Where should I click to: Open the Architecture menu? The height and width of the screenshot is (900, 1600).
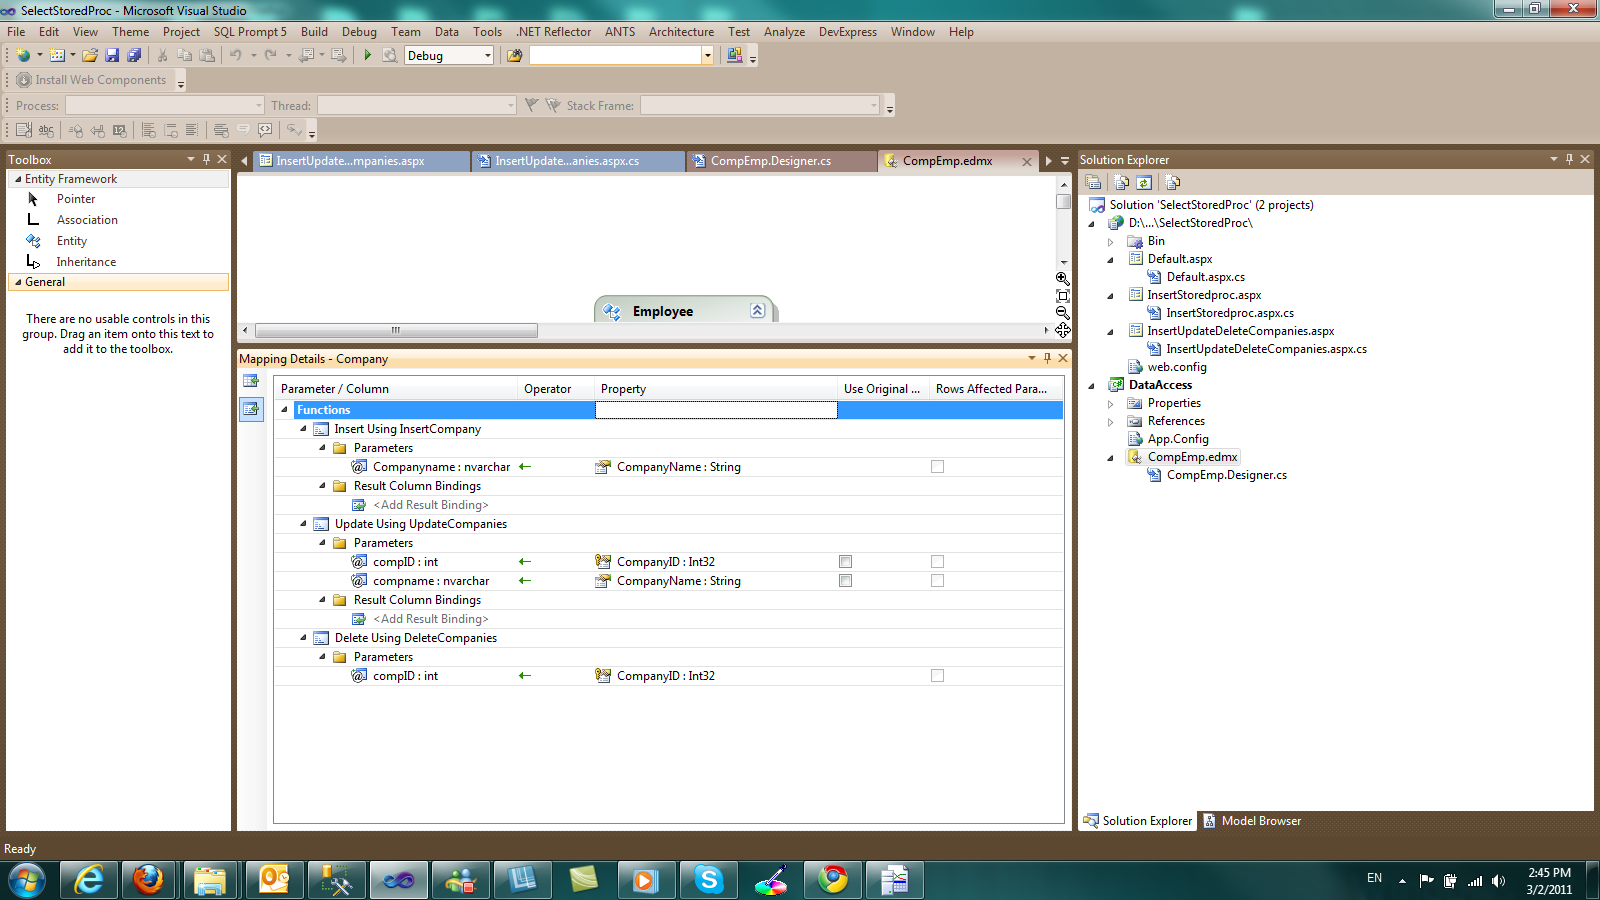(681, 32)
